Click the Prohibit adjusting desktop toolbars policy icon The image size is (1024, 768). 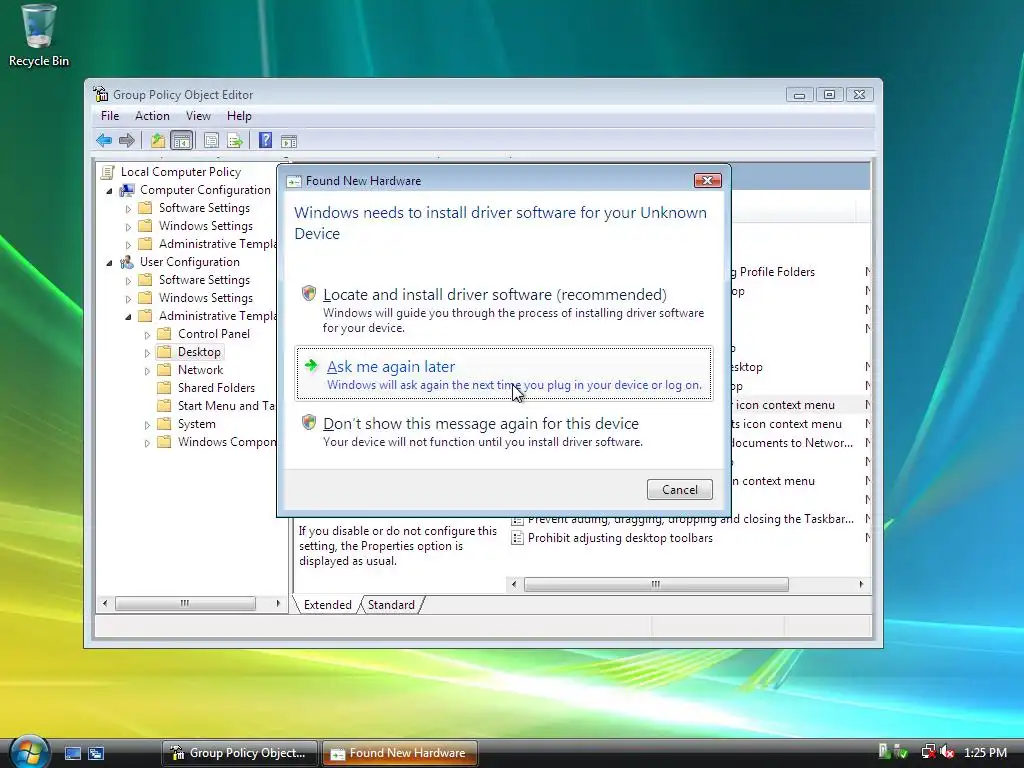(517, 538)
